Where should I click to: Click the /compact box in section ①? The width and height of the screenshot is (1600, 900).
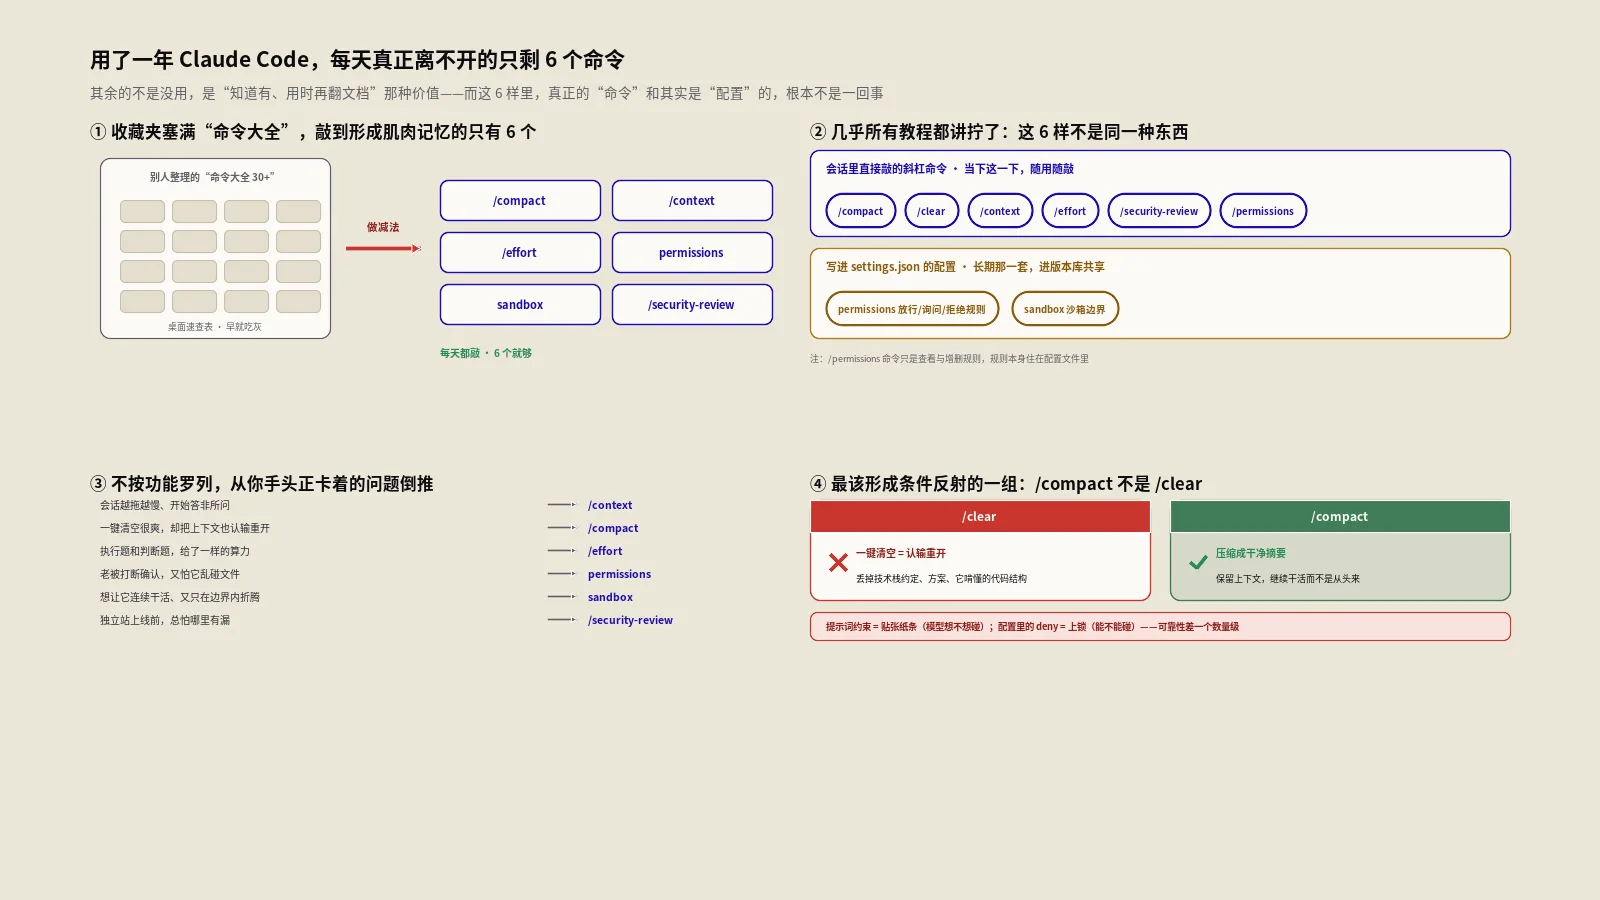point(520,200)
